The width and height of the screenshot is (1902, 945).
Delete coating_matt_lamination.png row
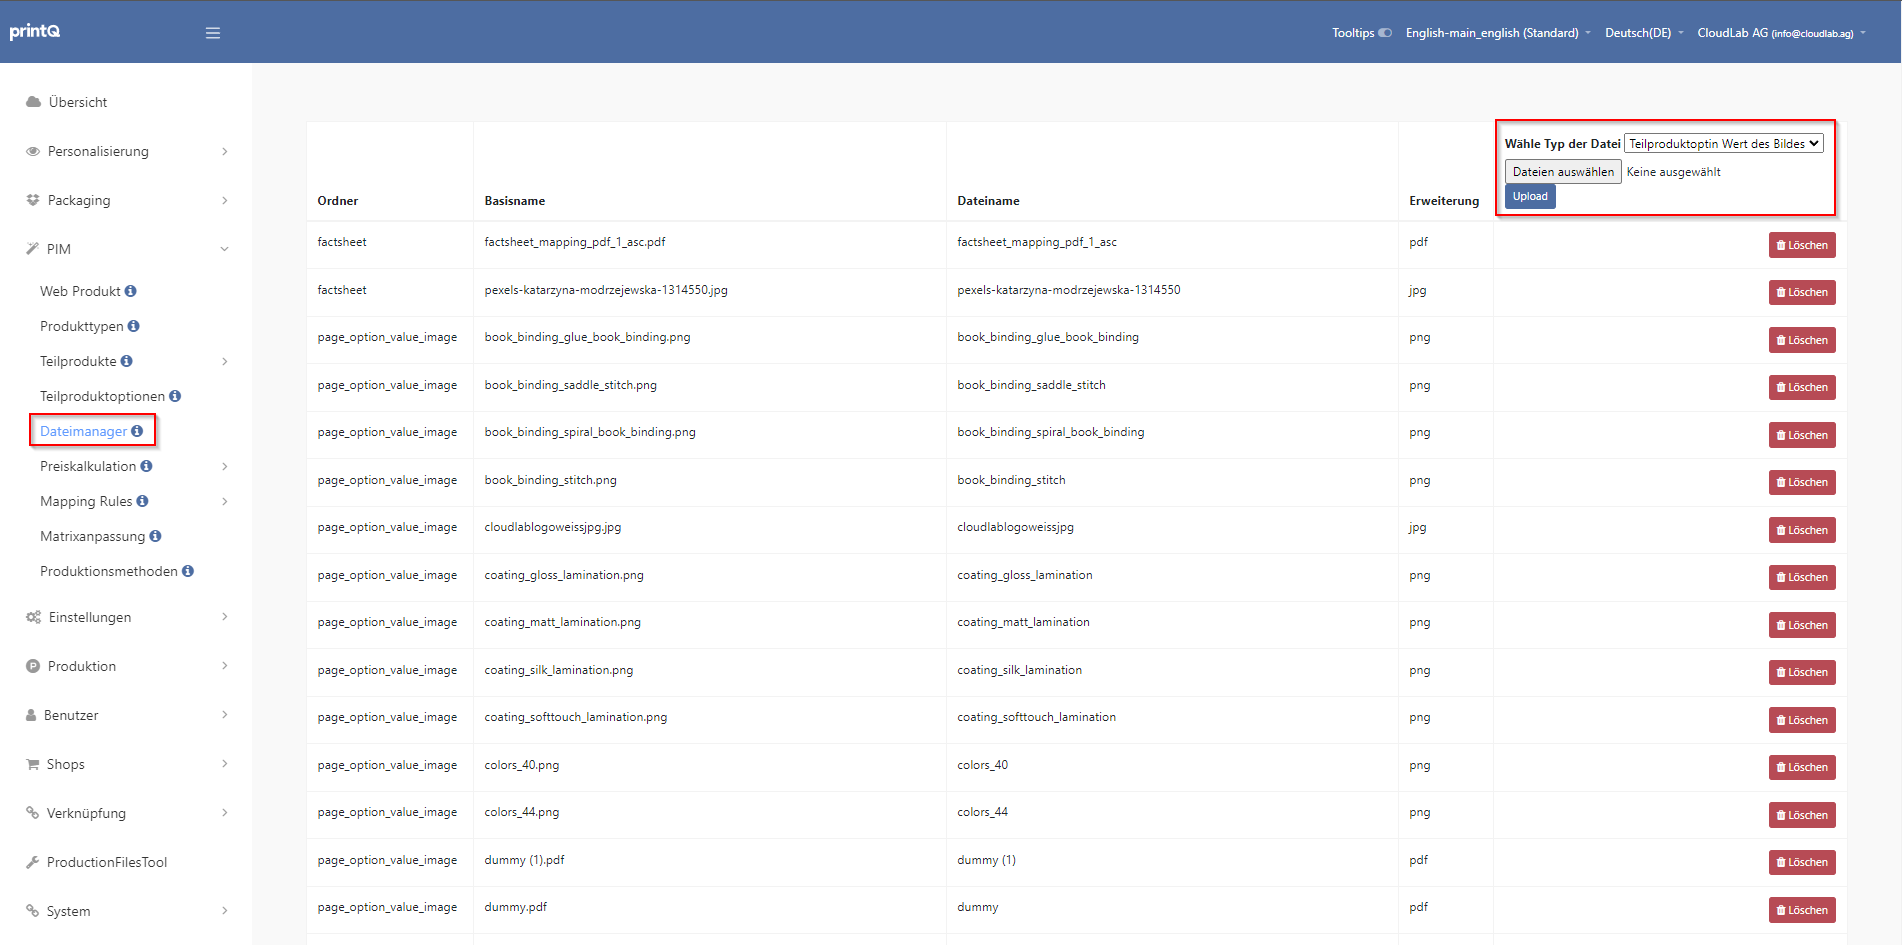(1802, 625)
